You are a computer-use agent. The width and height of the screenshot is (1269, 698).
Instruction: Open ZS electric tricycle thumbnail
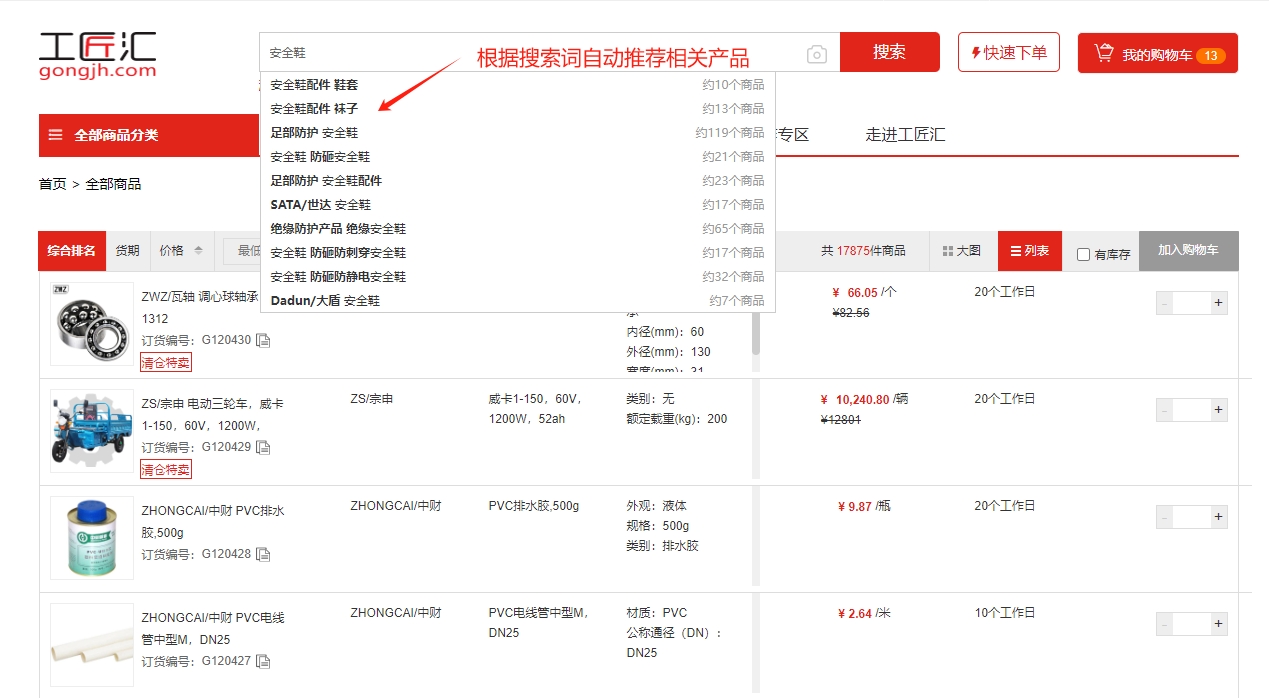92,431
